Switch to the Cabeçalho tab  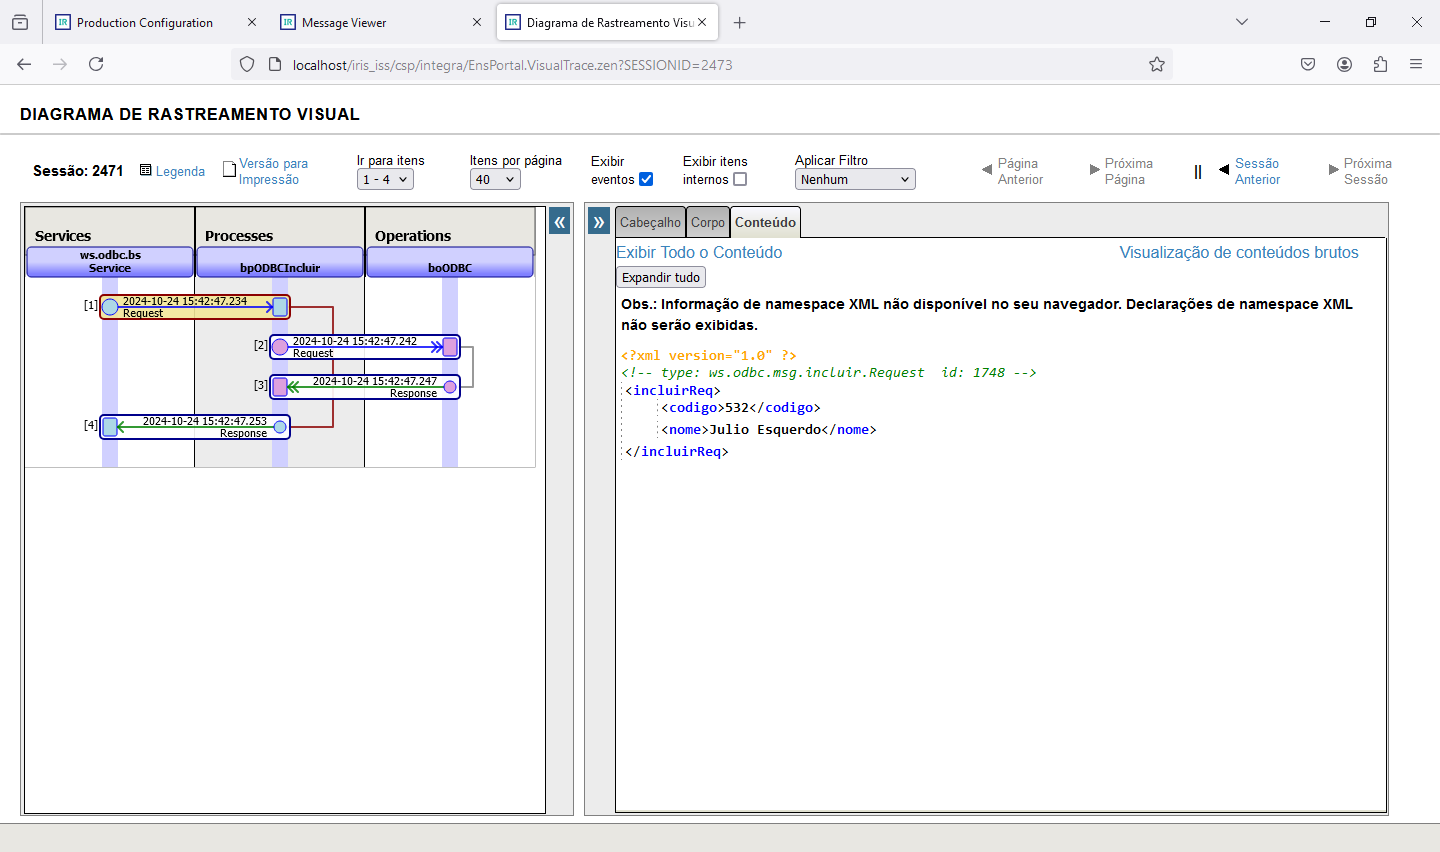(650, 222)
